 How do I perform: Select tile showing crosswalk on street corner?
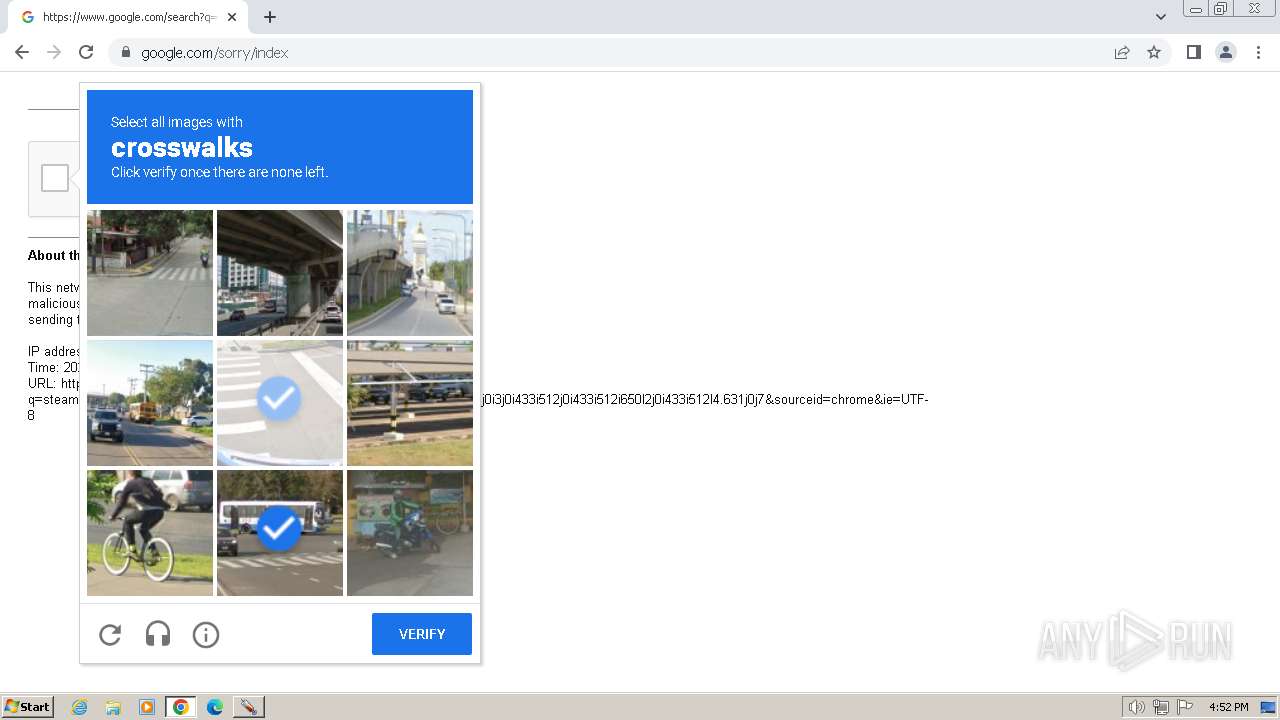(150, 273)
